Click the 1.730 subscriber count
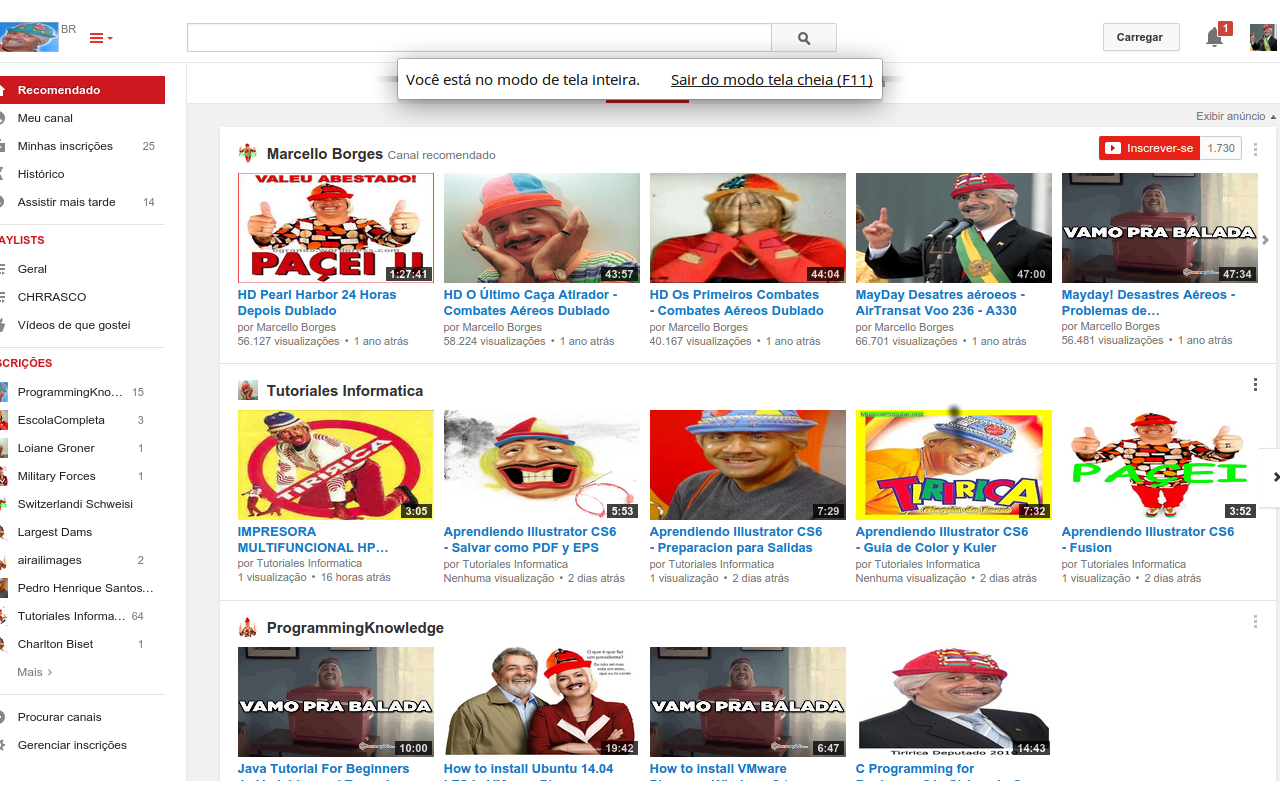1280x800 pixels. point(1221,148)
